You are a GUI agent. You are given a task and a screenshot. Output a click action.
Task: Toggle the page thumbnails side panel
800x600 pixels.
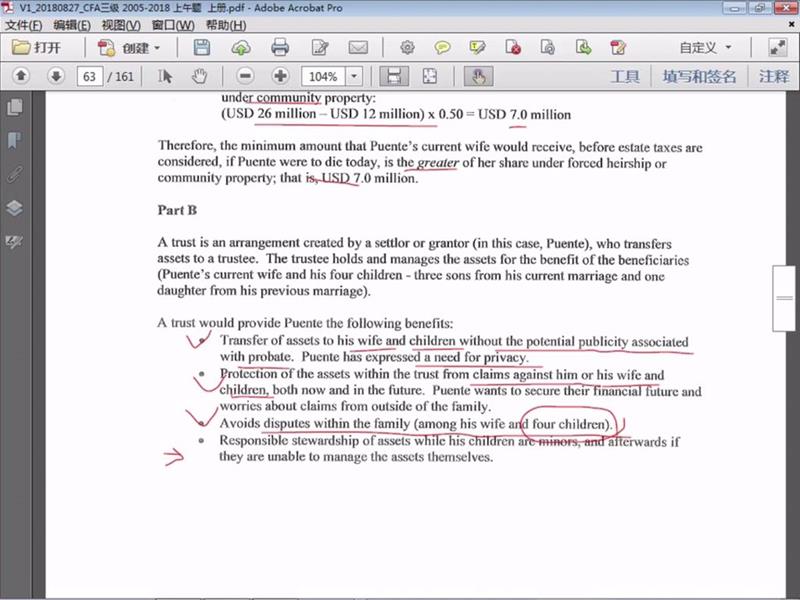14,107
